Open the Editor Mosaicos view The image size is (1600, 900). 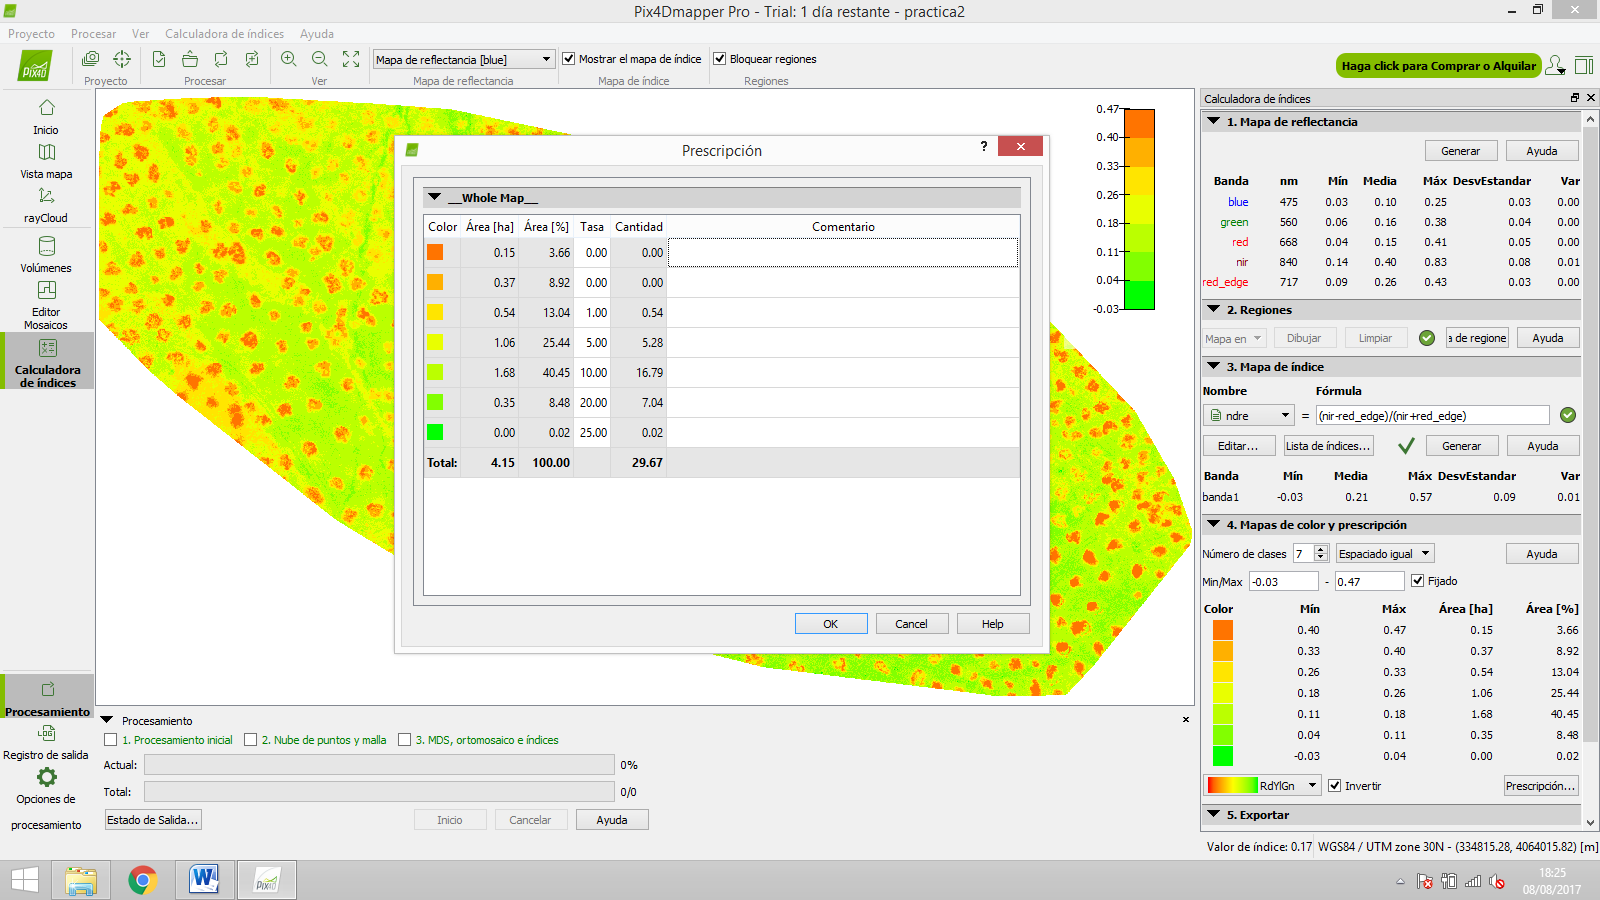pyautogui.click(x=46, y=304)
